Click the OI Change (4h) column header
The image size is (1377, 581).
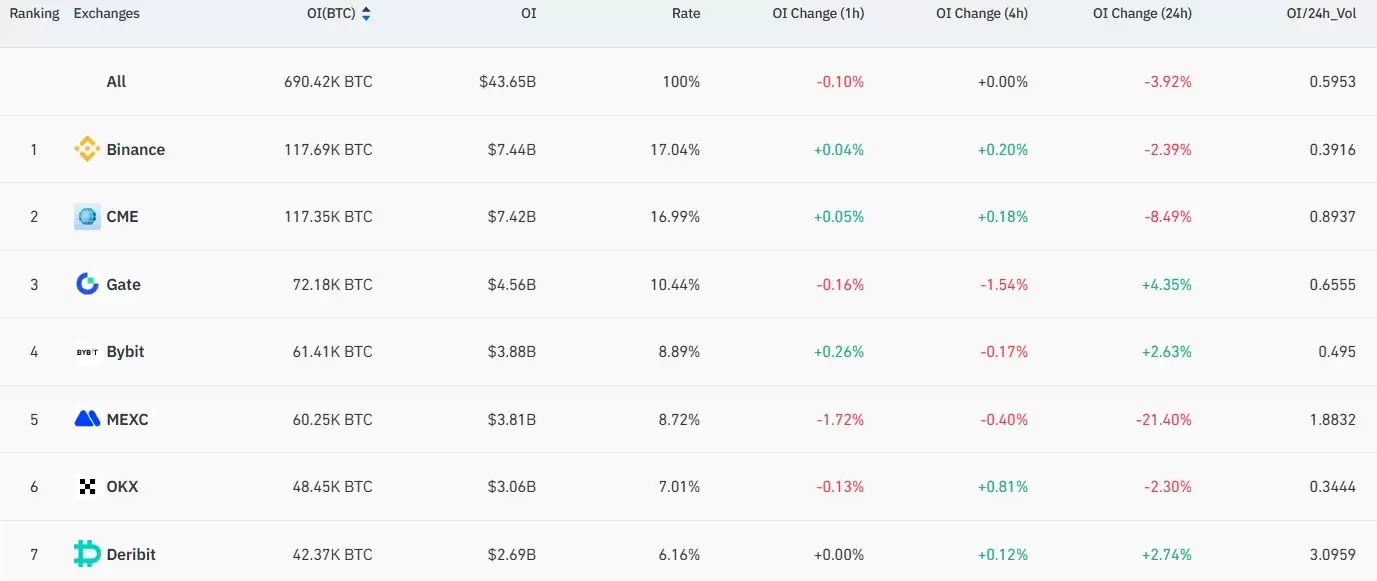(x=981, y=14)
